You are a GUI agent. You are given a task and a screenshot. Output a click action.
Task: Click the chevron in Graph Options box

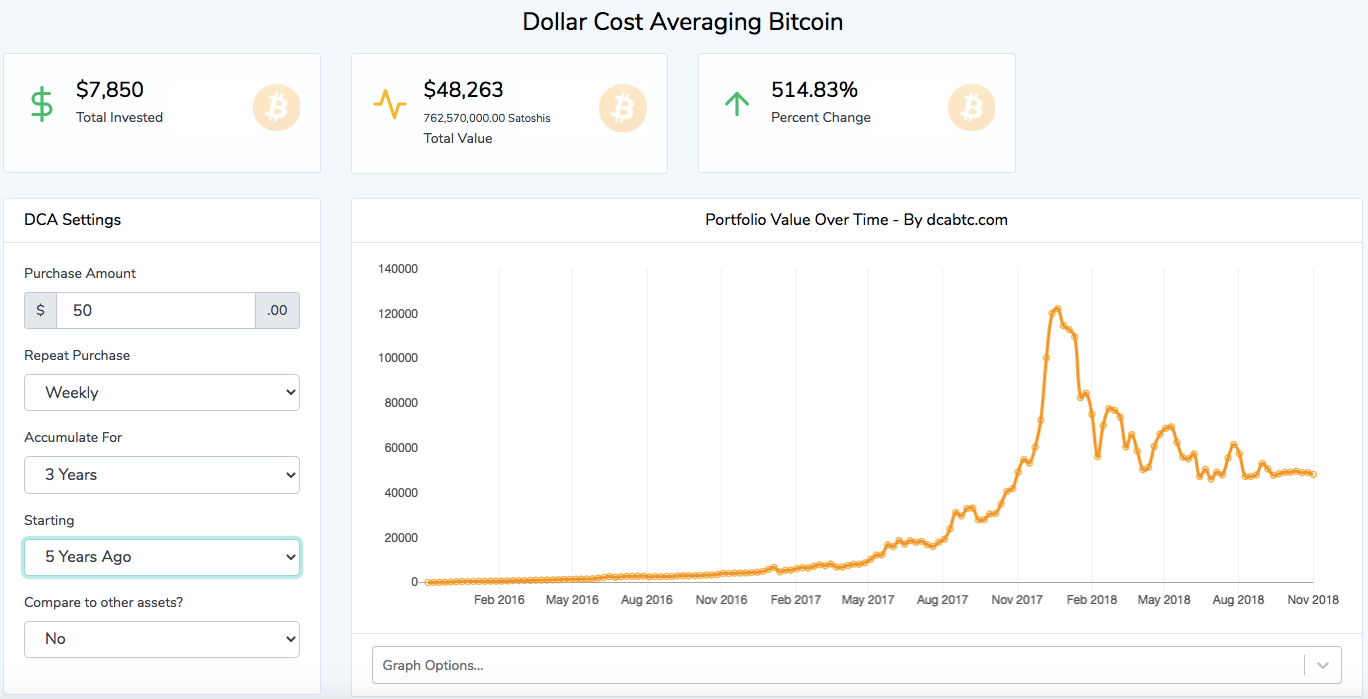[1324, 665]
